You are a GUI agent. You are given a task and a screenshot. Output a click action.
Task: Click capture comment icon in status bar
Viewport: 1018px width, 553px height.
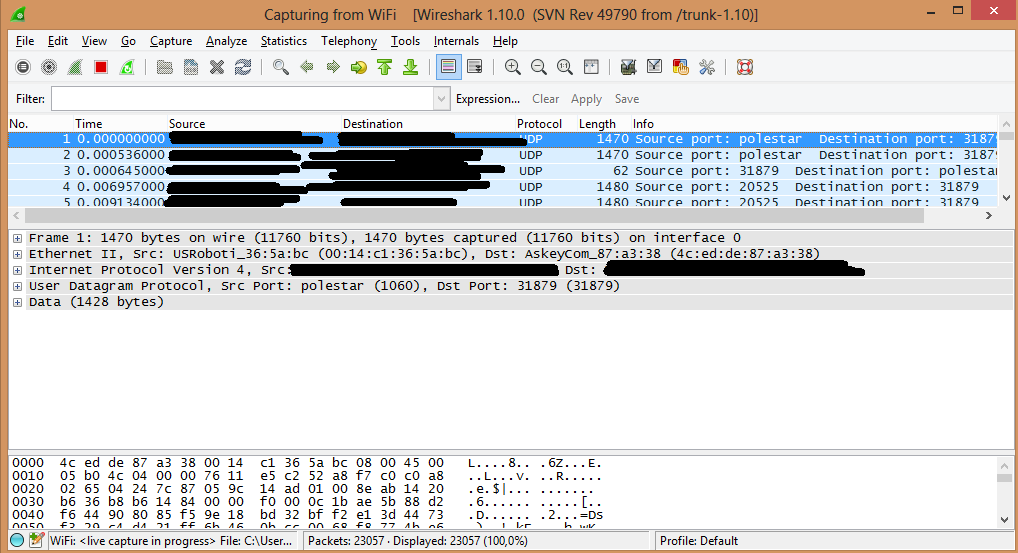(x=36, y=540)
